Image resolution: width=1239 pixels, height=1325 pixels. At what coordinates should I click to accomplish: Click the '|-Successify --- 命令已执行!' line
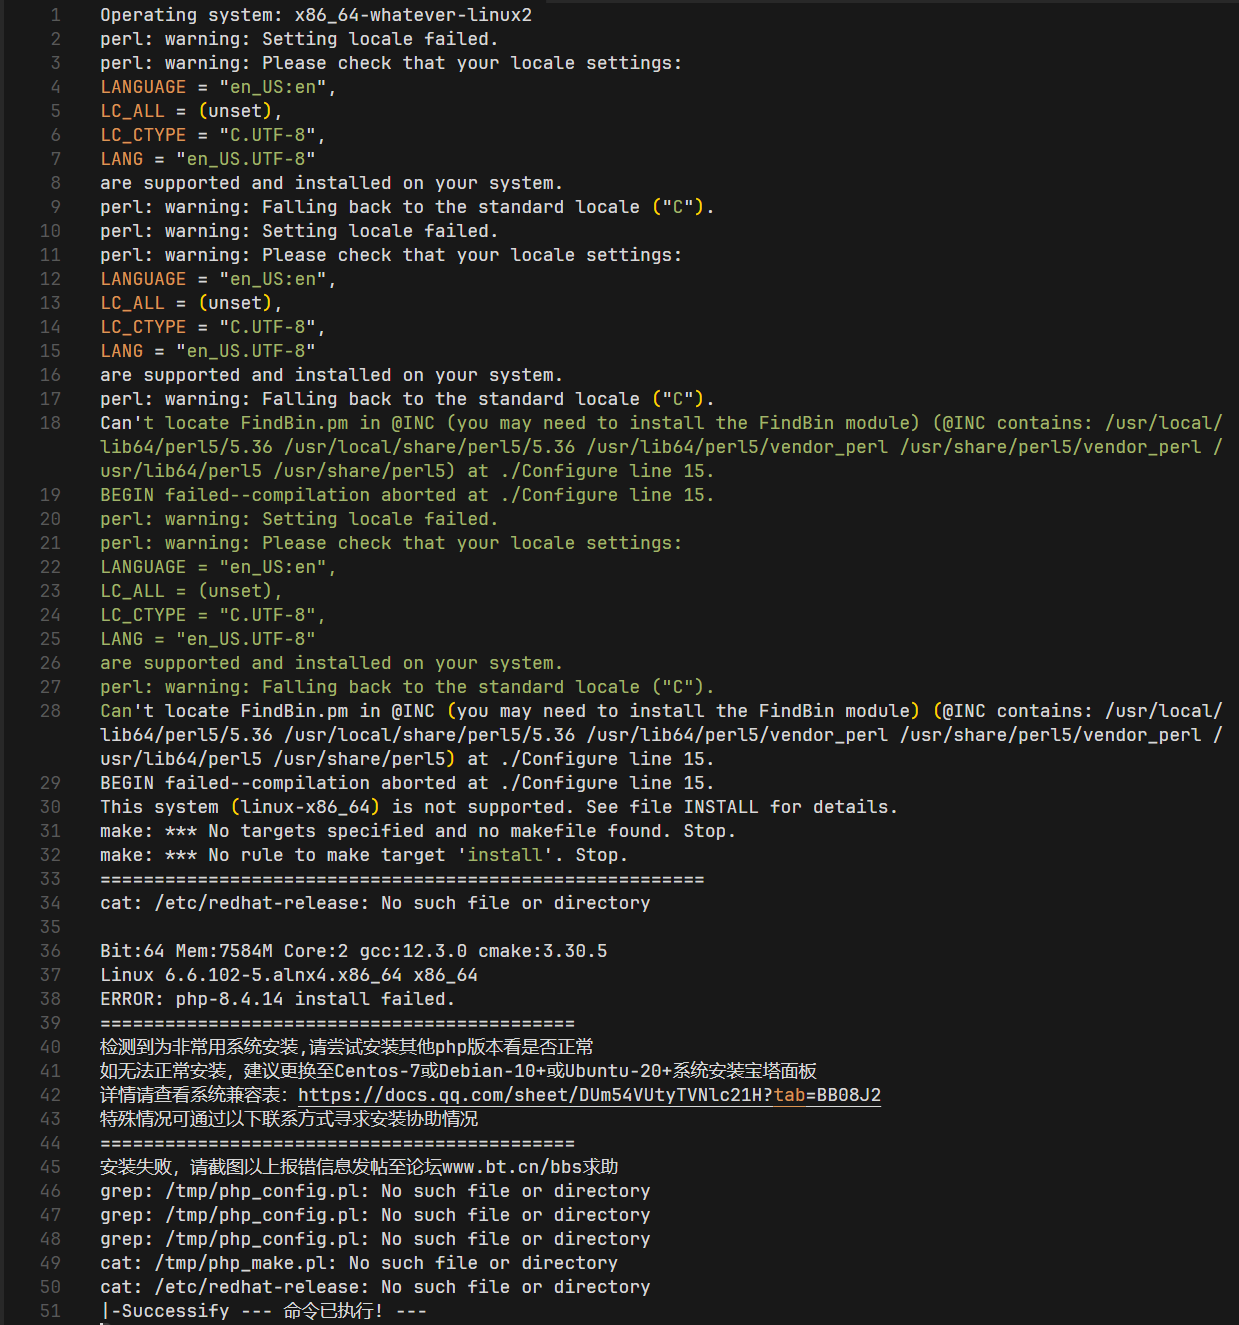pyautogui.click(x=264, y=1311)
